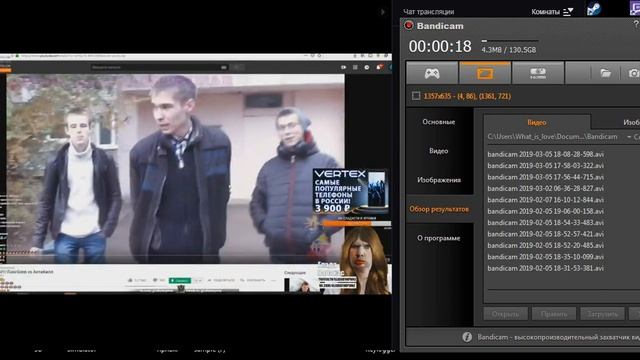This screenshot has height=360, width=640.
Task: Click the Bandicam recording size progress bar
Action: (x=510, y=41)
